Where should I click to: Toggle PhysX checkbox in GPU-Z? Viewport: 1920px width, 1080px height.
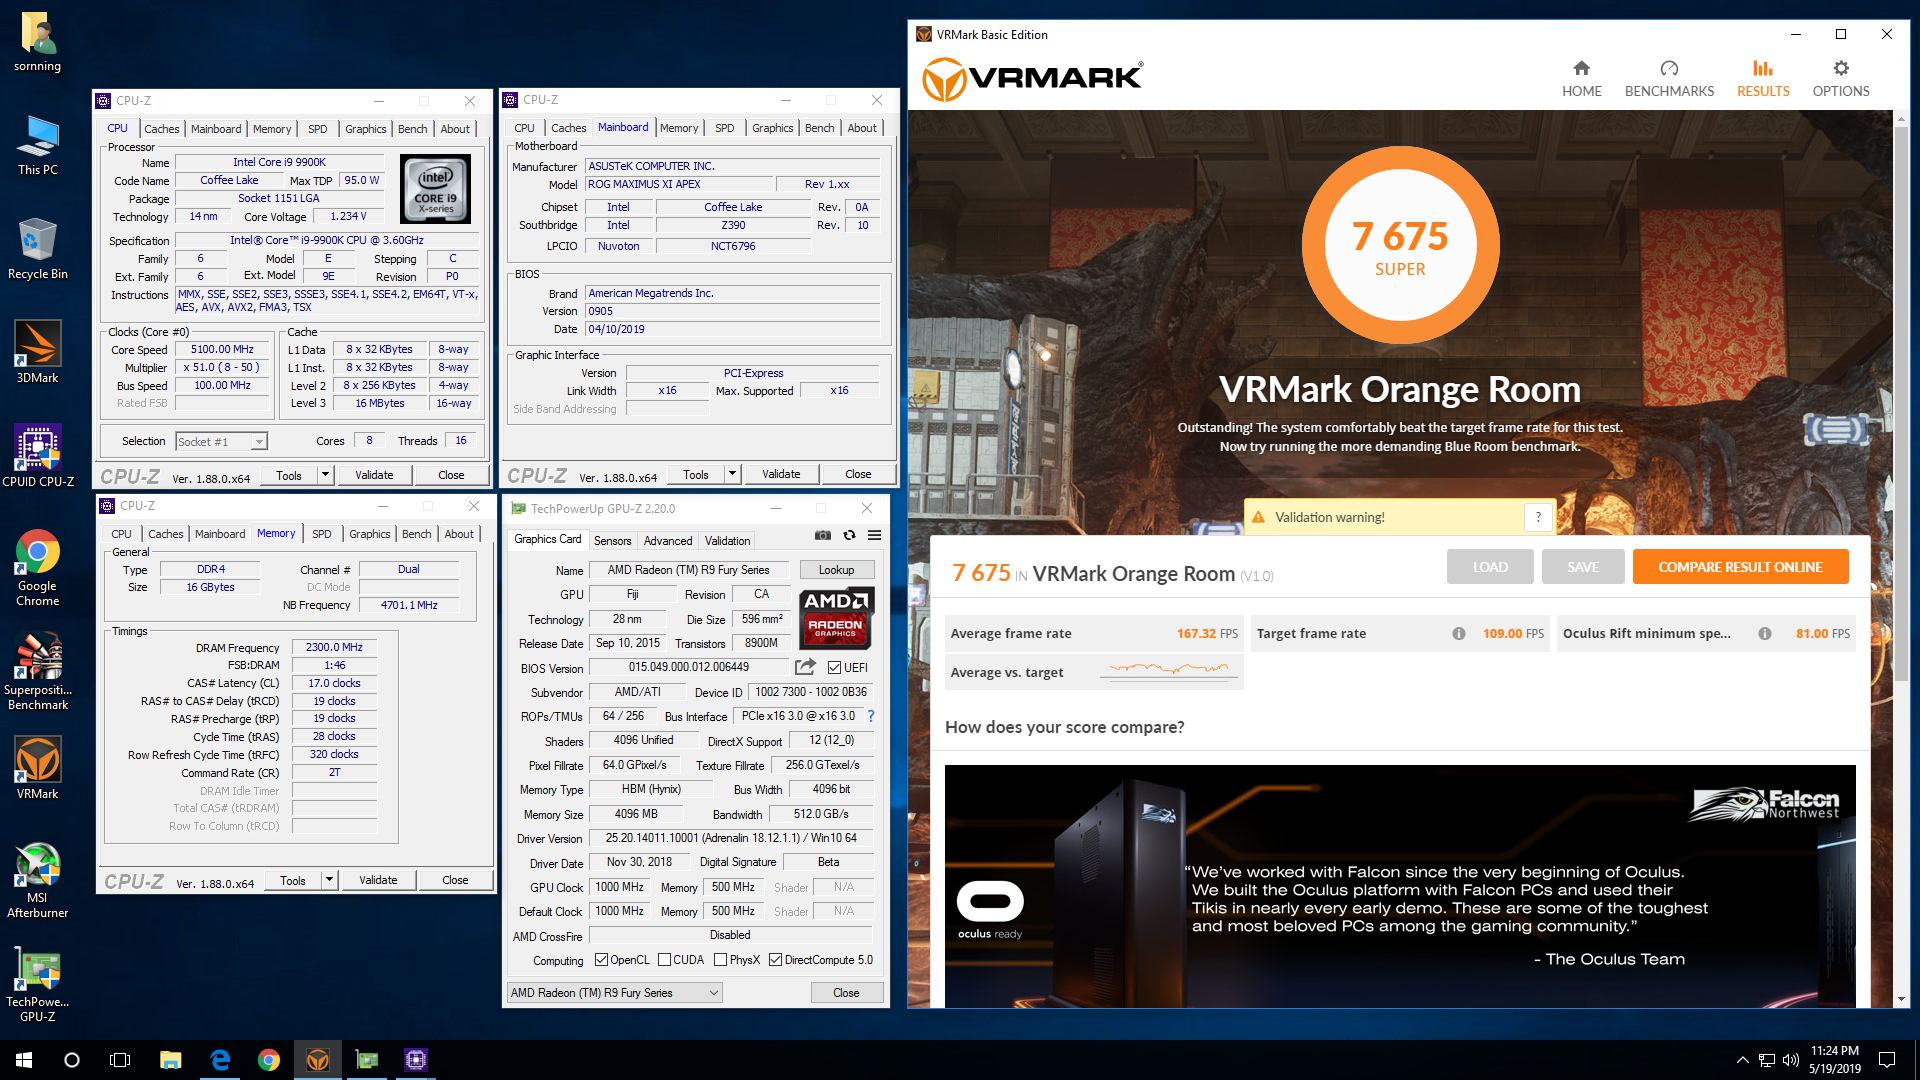point(720,960)
